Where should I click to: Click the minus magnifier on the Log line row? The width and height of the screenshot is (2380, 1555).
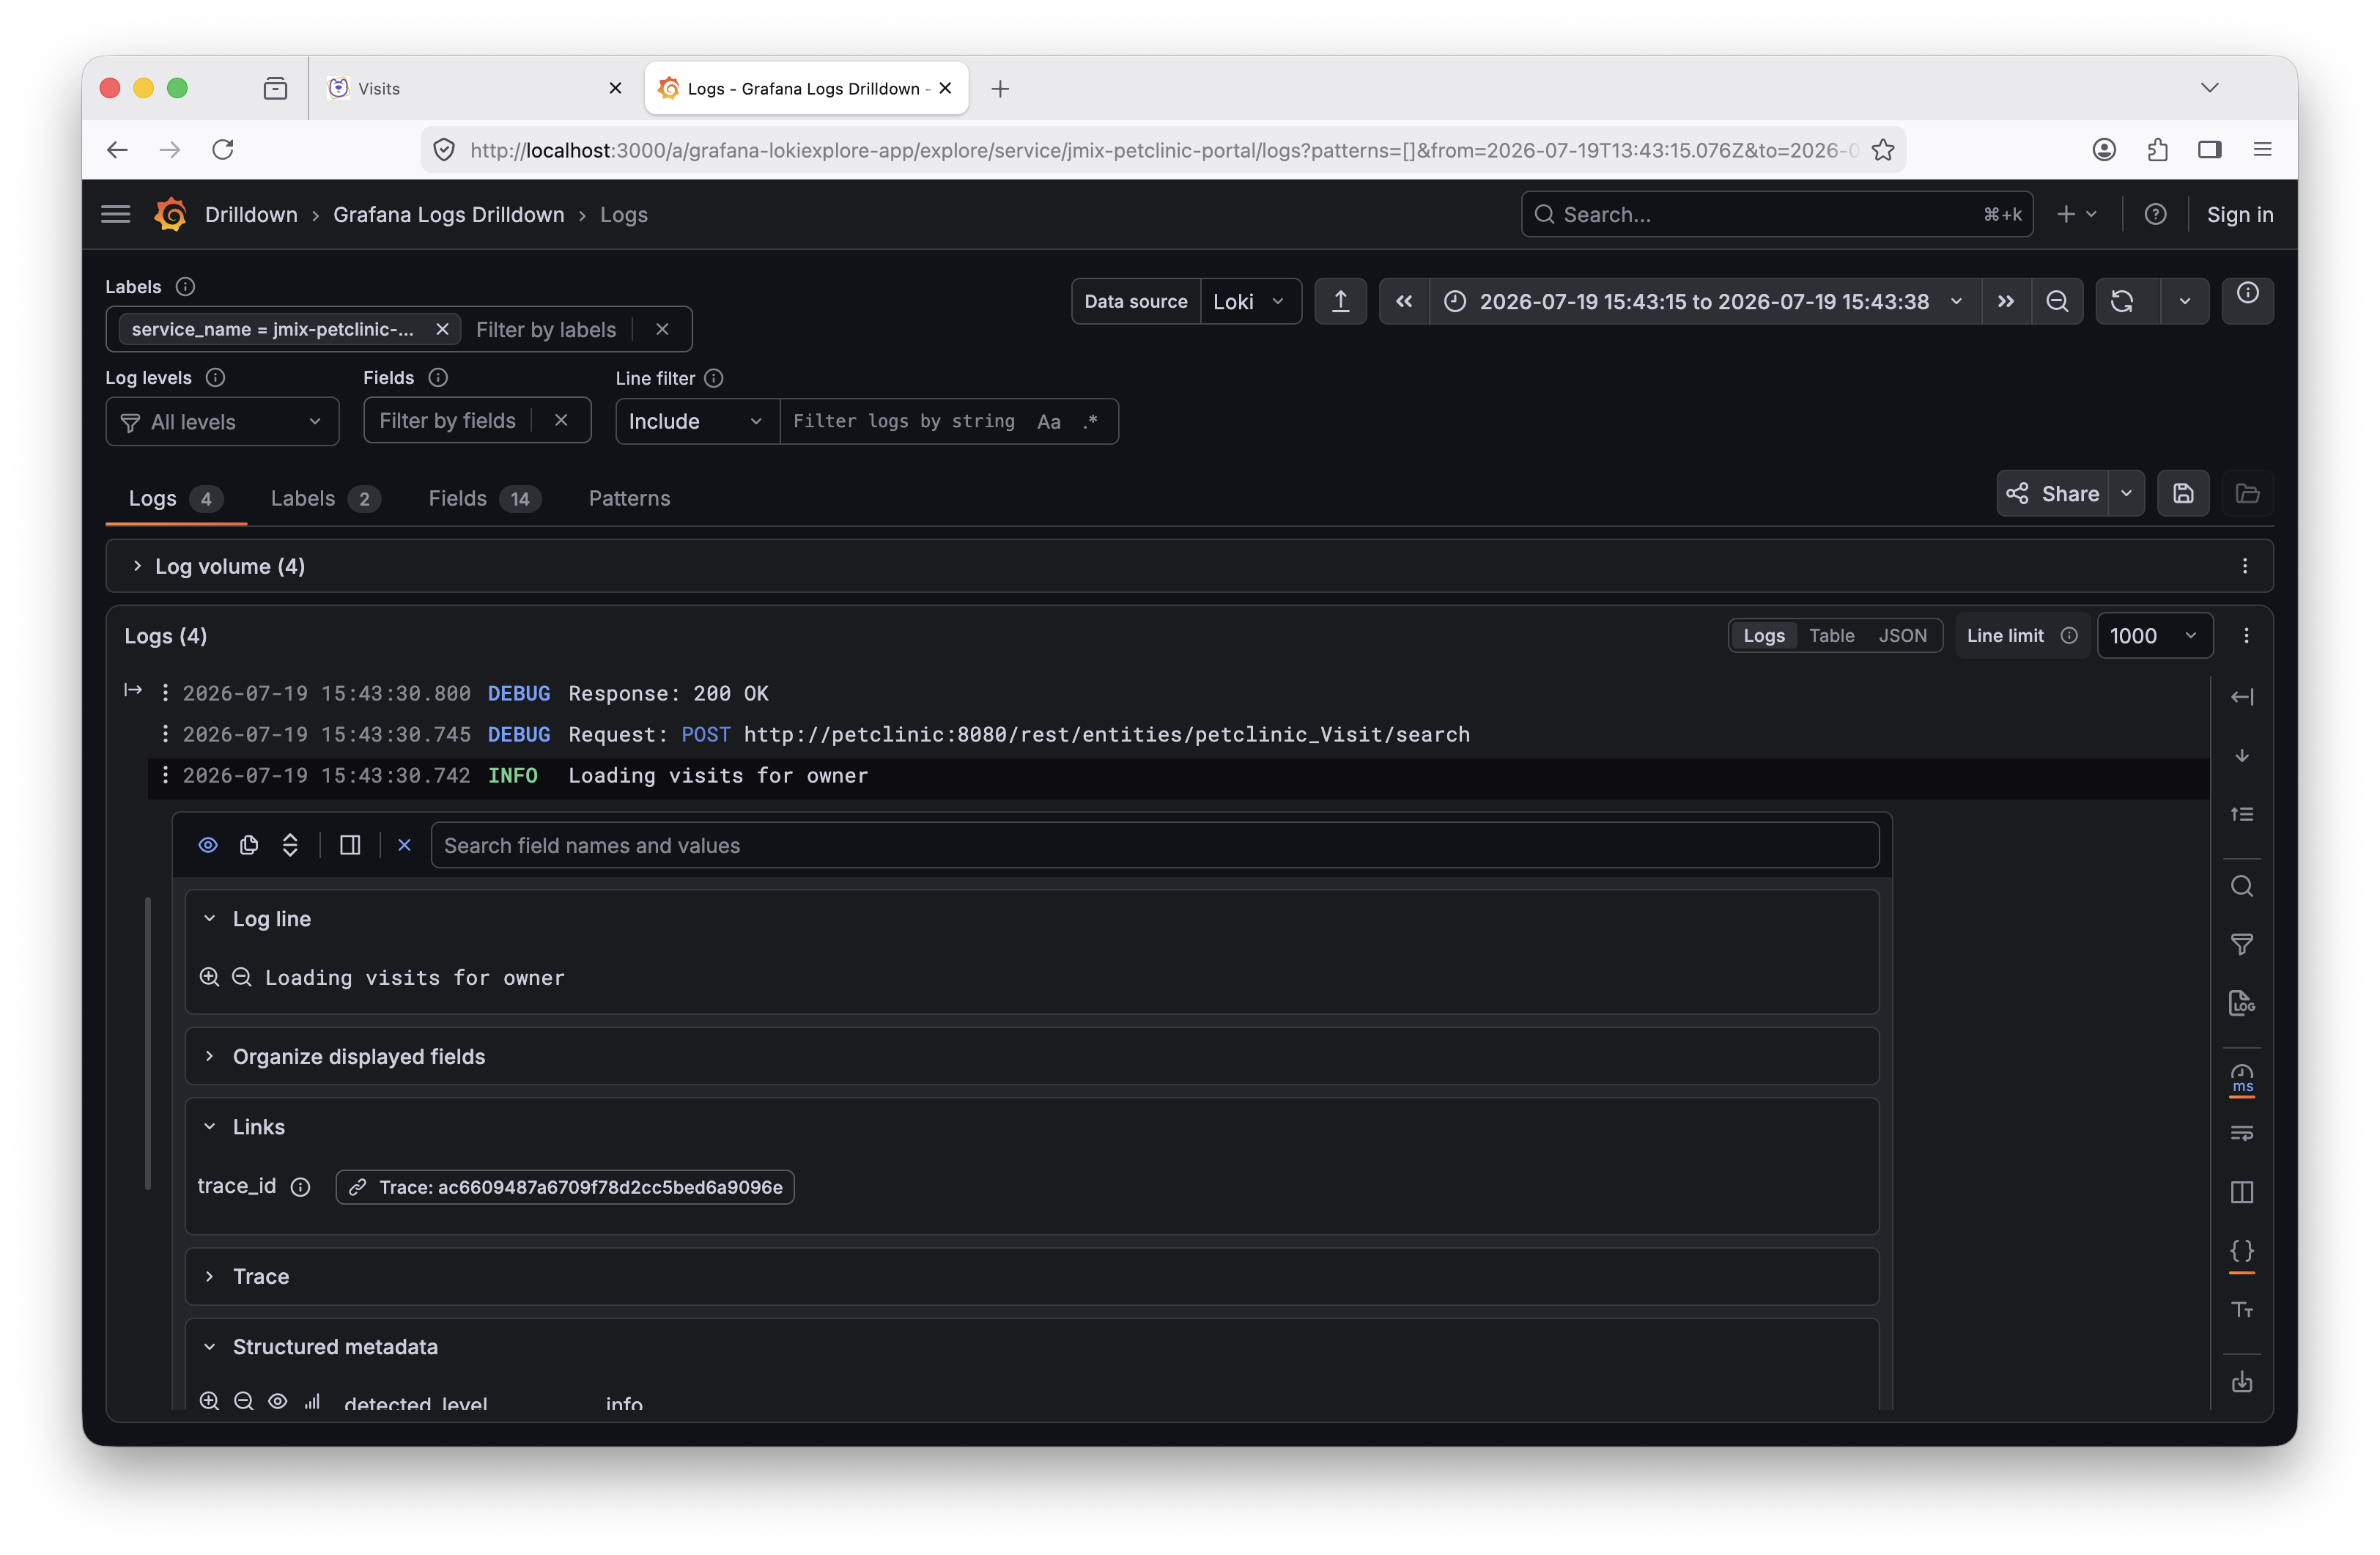(x=242, y=977)
